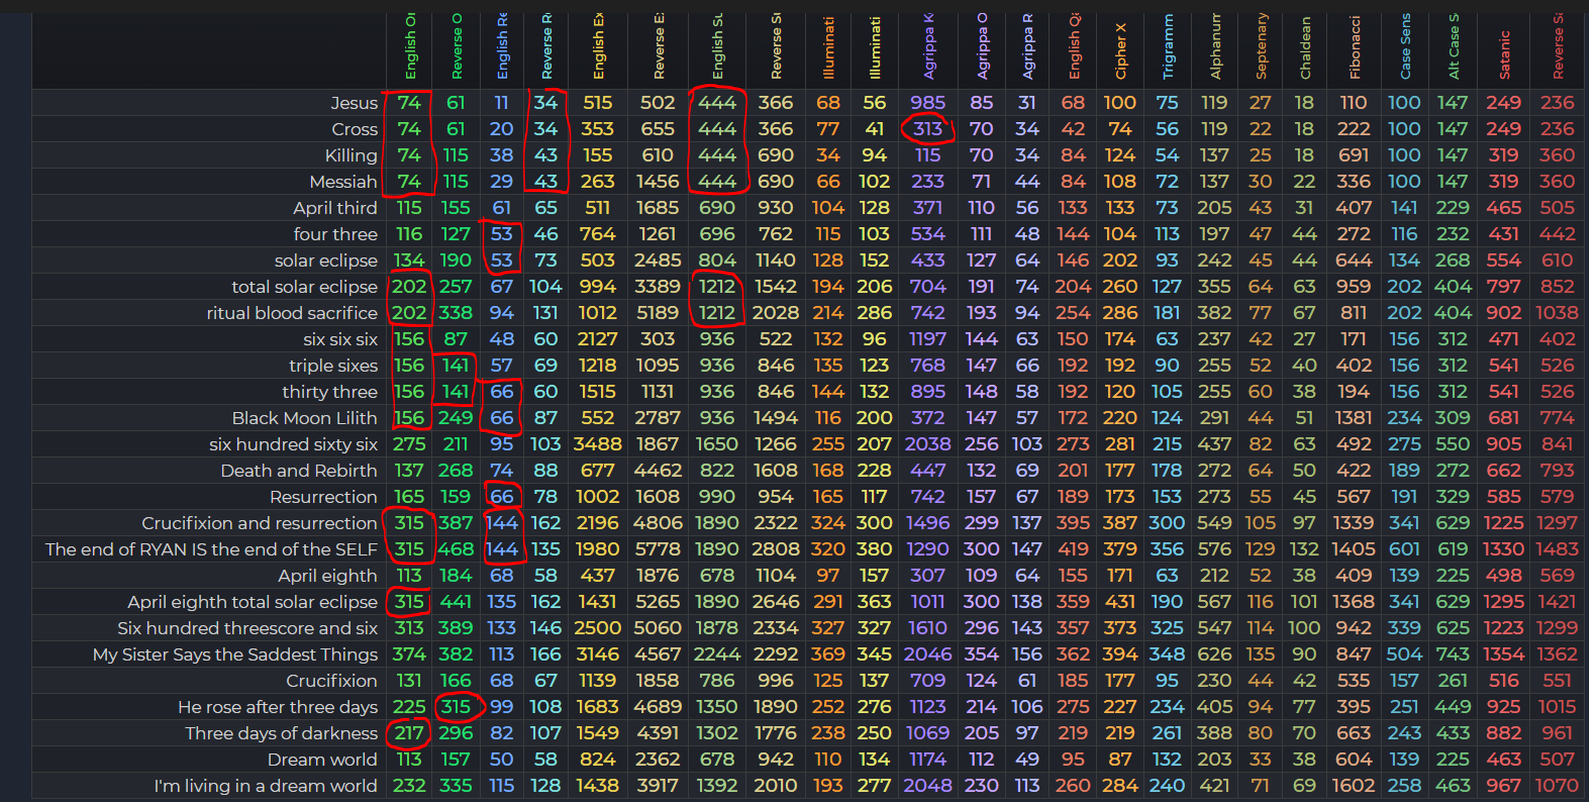Select value 5778 in the end of RYAN row
This screenshot has height=802, width=1589.
(658, 549)
